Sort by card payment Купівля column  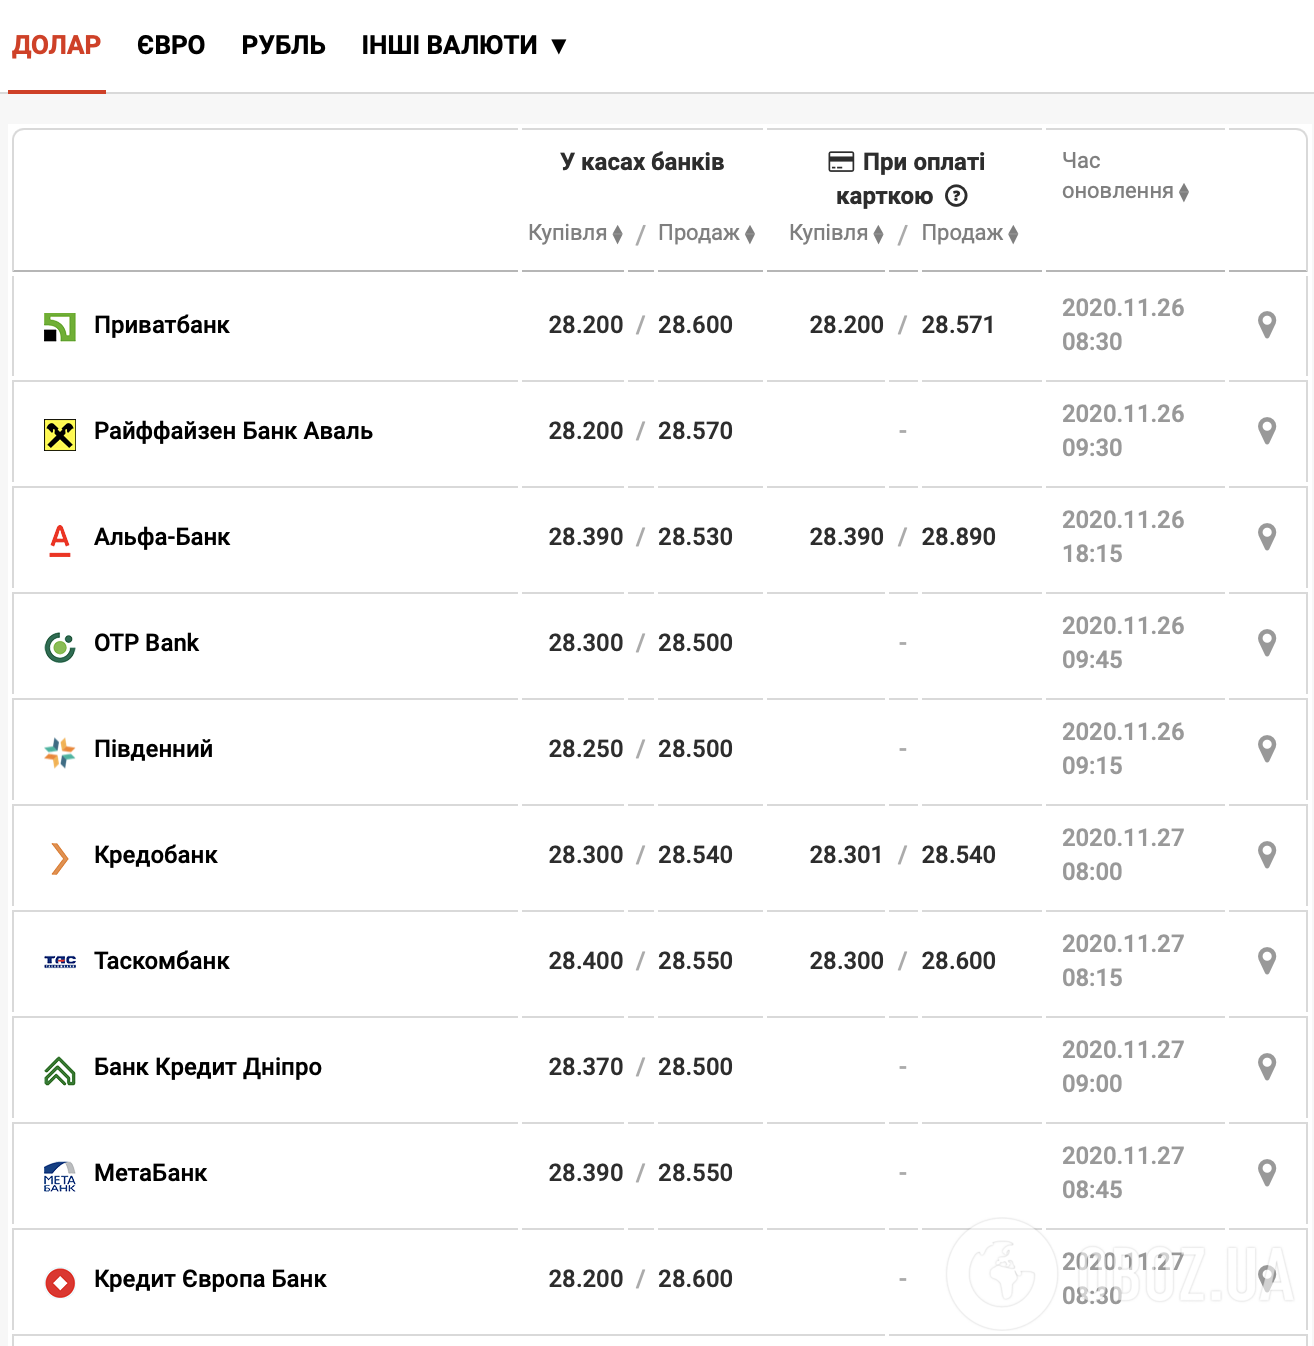coord(837,233)
